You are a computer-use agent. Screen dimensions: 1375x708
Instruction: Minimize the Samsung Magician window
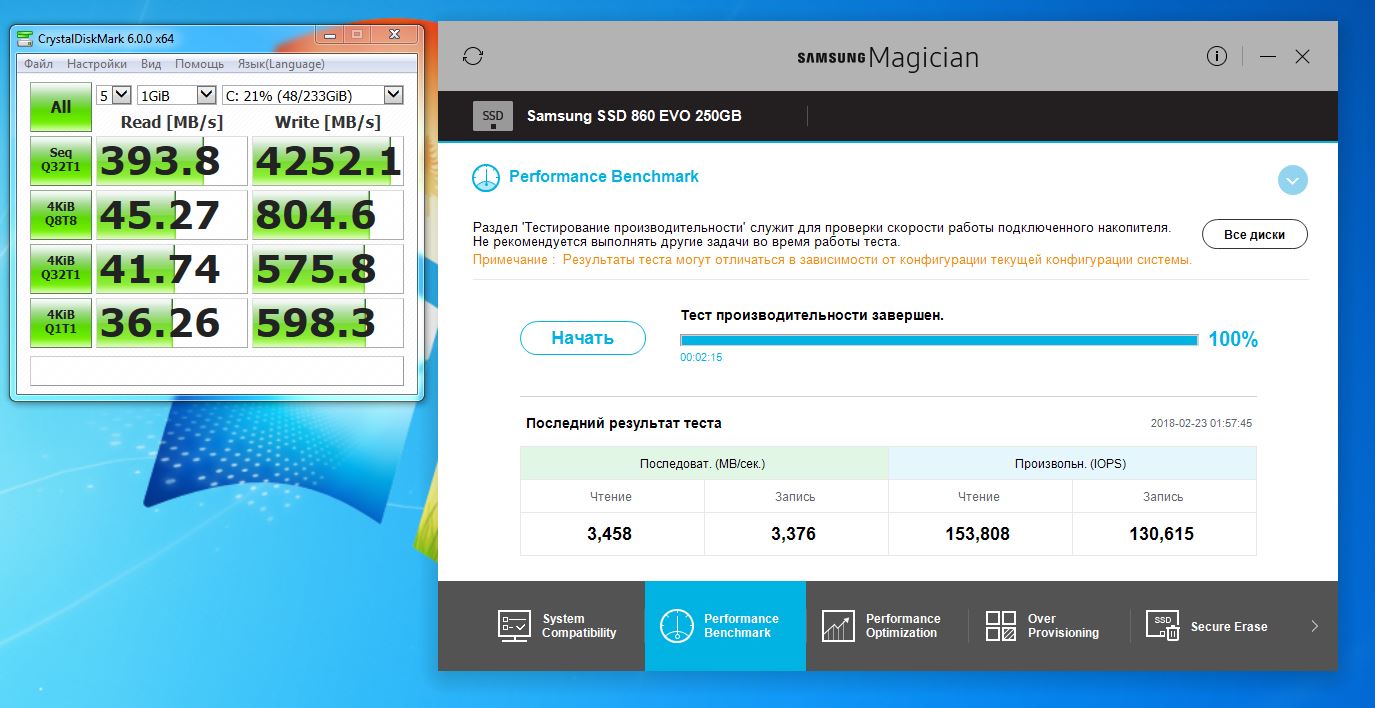1268,57
